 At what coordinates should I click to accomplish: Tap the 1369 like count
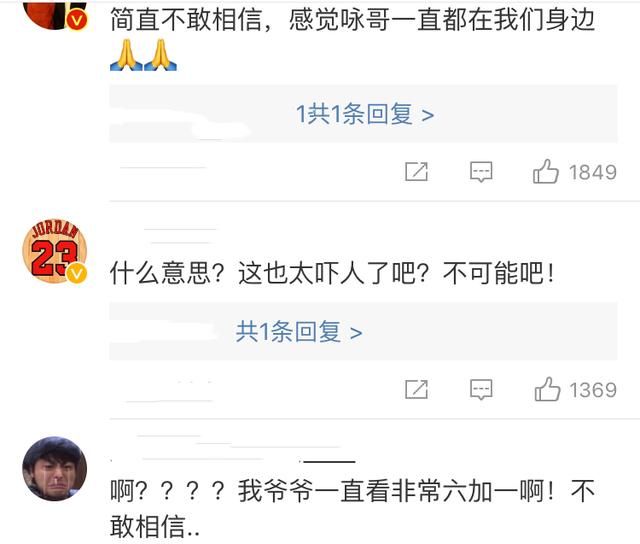coord(593,390)
